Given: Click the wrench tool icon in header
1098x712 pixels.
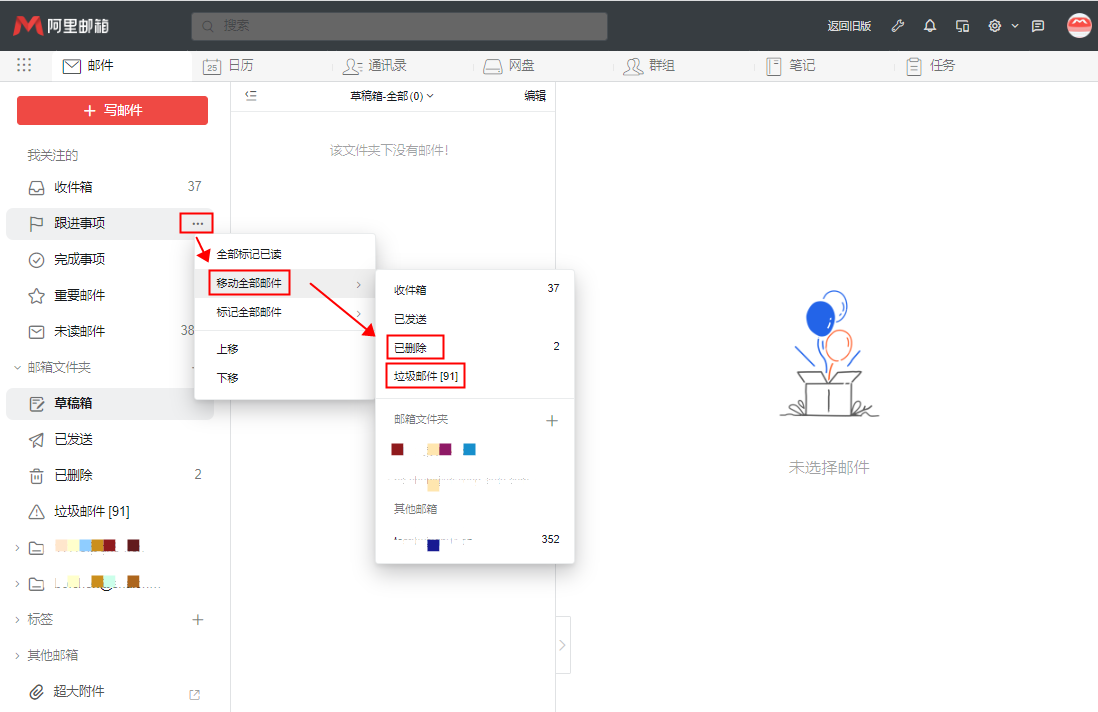Looking at the screenshot, I should [898, 26].
